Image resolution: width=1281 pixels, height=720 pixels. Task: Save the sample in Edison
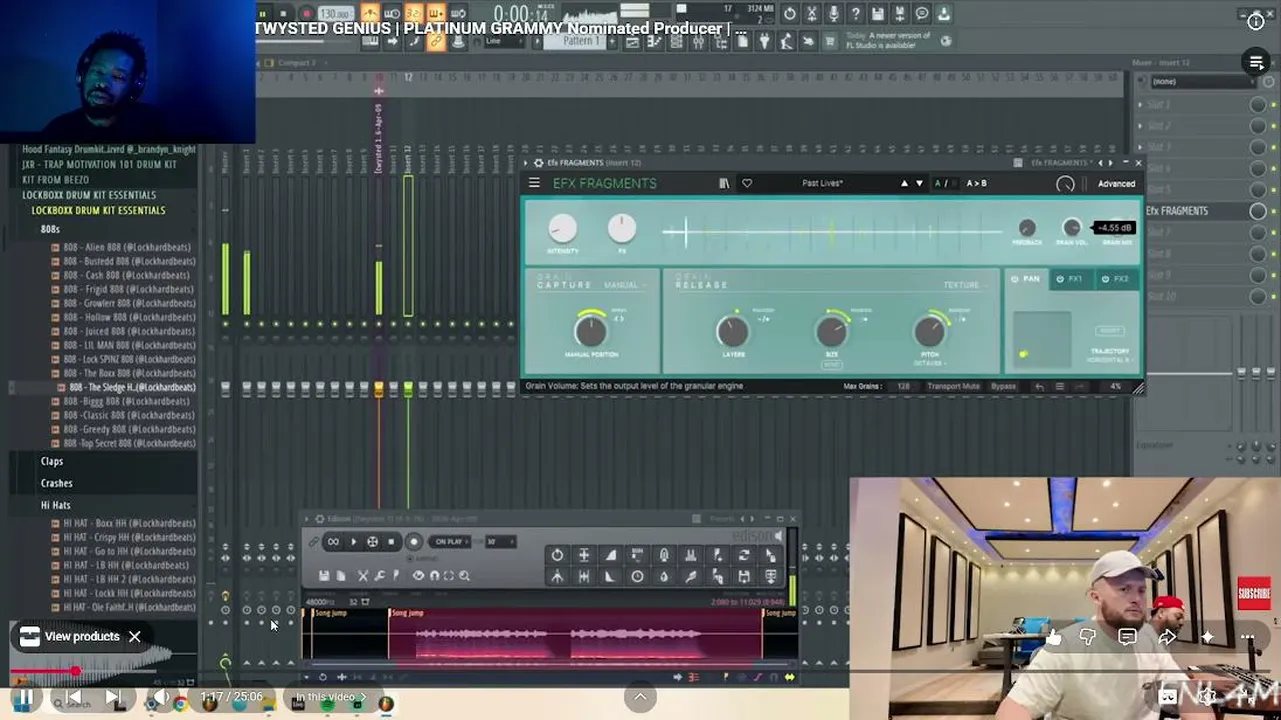point(324,576)
